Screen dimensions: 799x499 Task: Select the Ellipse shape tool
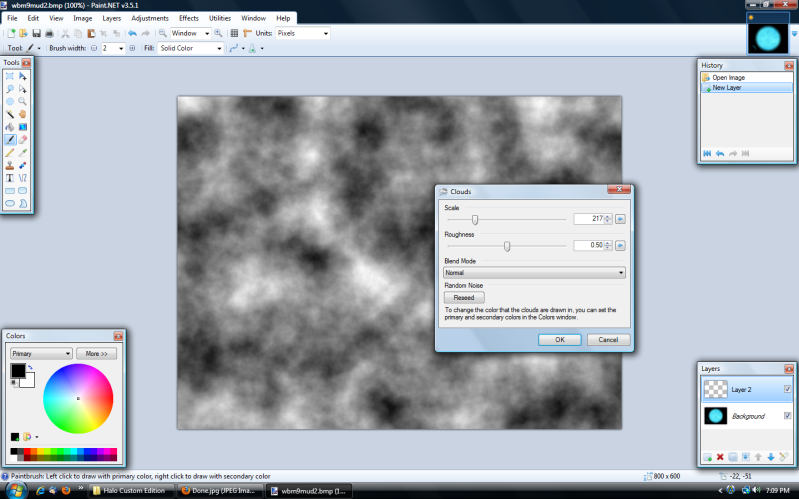tap(10, 203)
